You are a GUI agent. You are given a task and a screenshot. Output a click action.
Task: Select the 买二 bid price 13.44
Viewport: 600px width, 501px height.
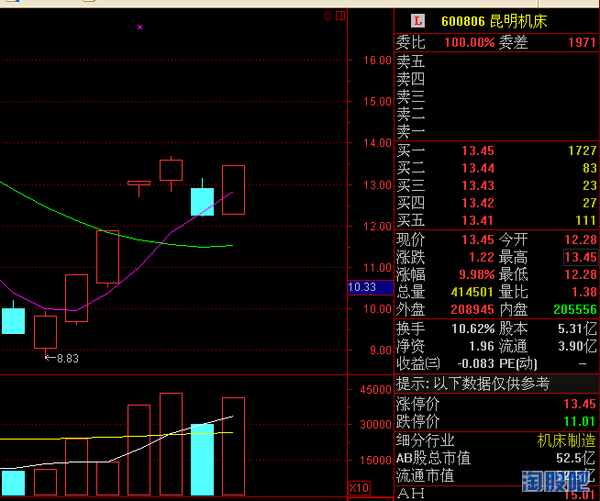tap(478, 168)
